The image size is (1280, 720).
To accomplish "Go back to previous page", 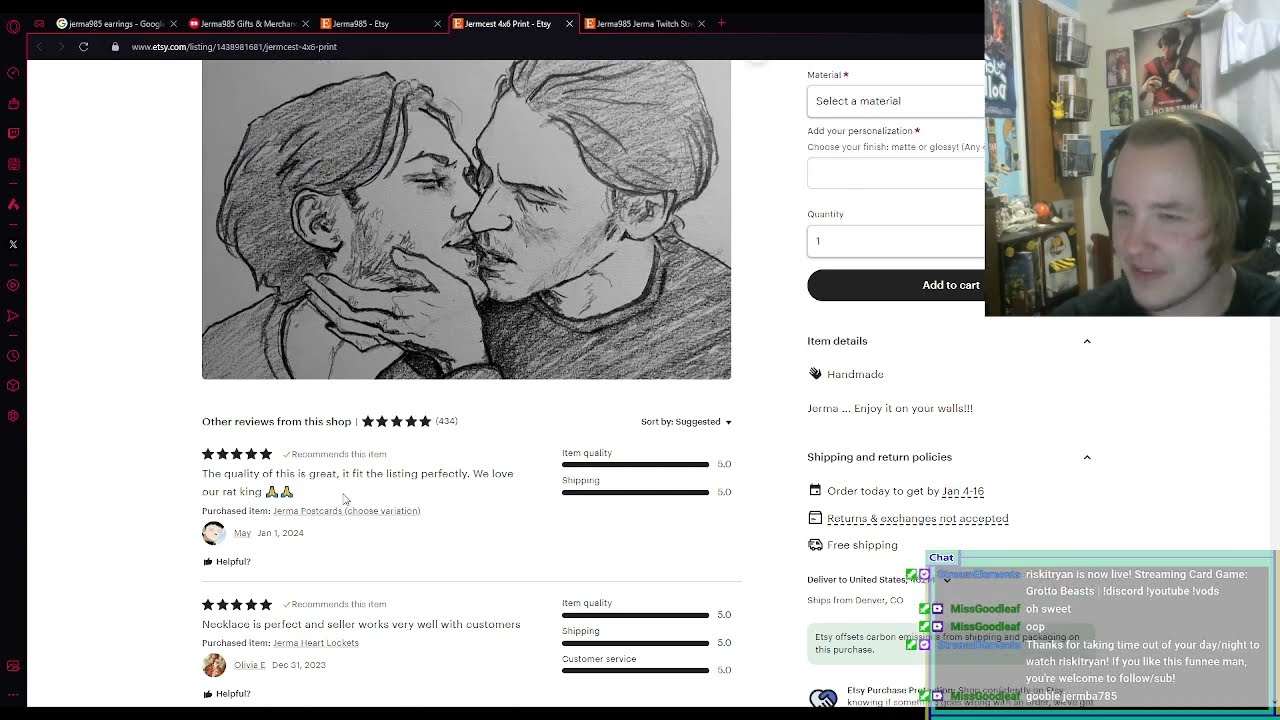I will [x=39, y=47].
